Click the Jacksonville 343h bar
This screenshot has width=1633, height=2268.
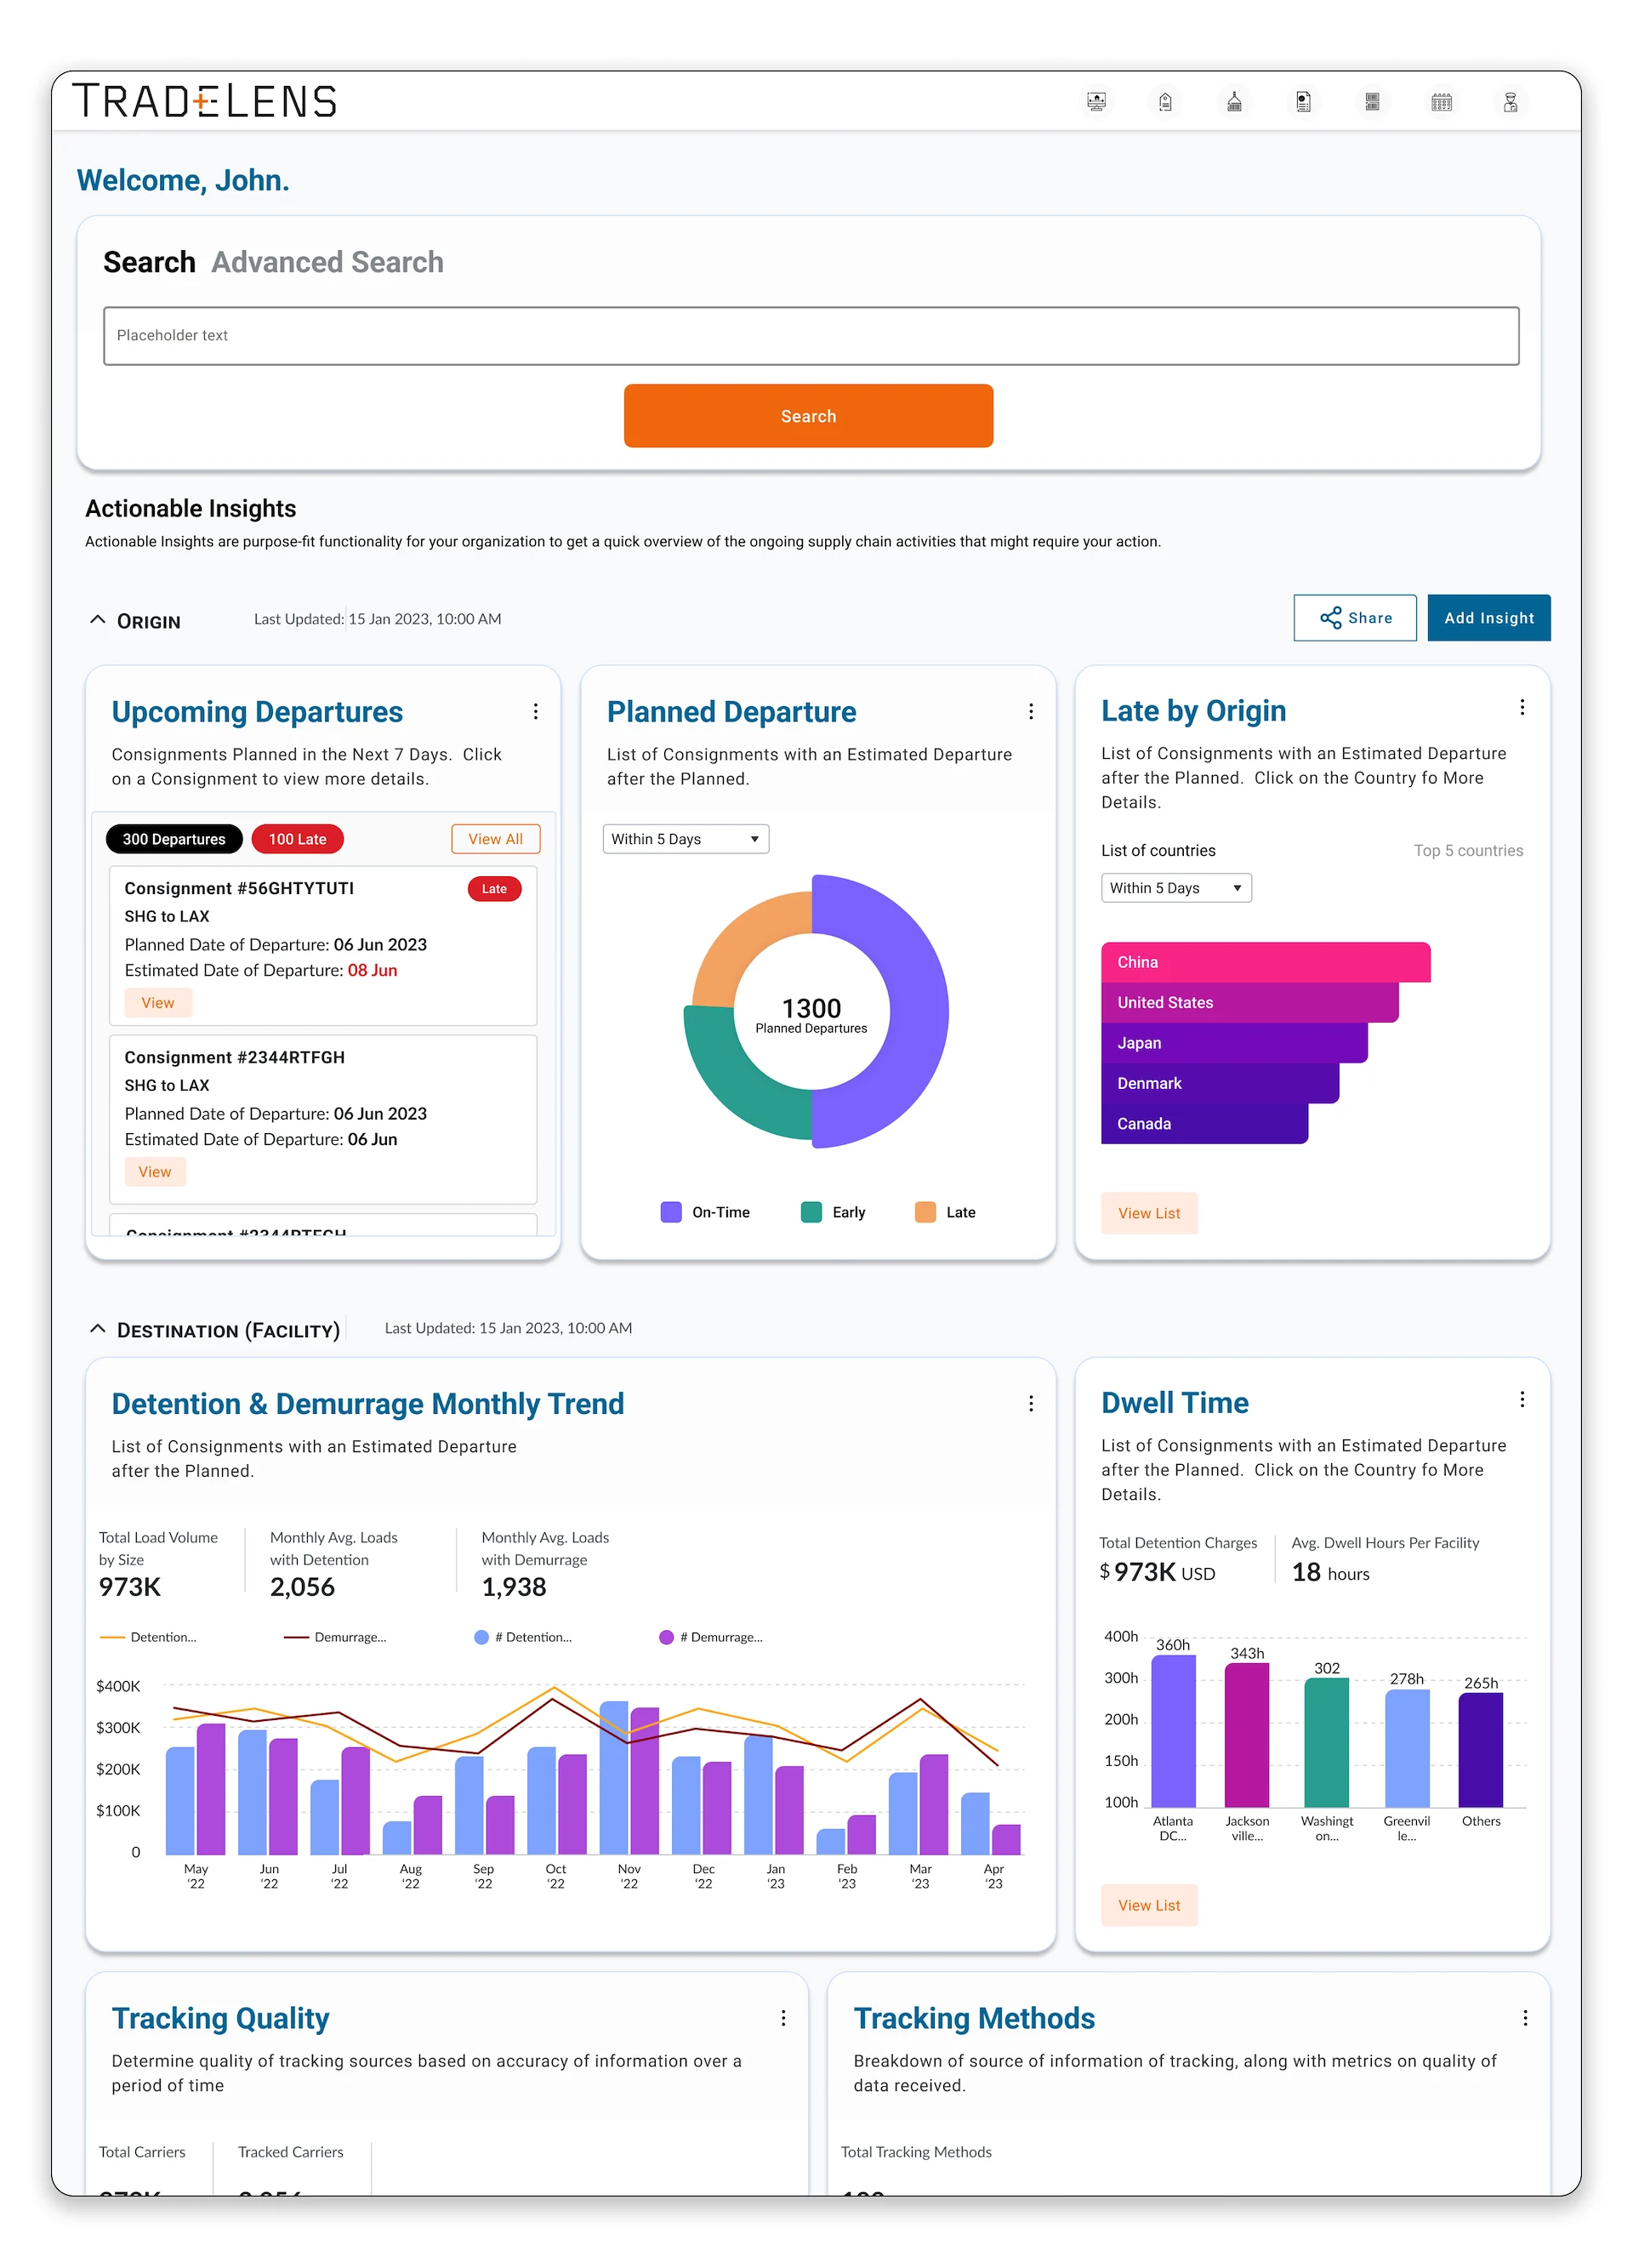[1247, 1735]
